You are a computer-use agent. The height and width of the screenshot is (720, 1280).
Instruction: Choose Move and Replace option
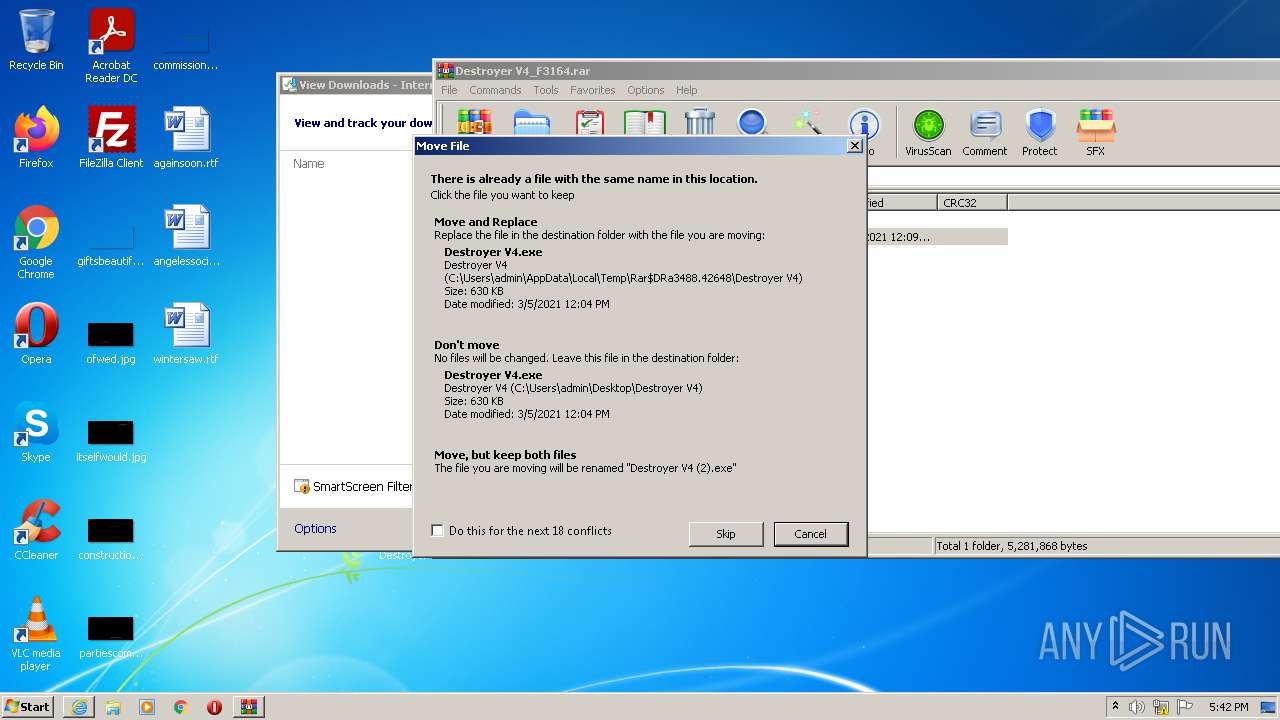(638, 264)
